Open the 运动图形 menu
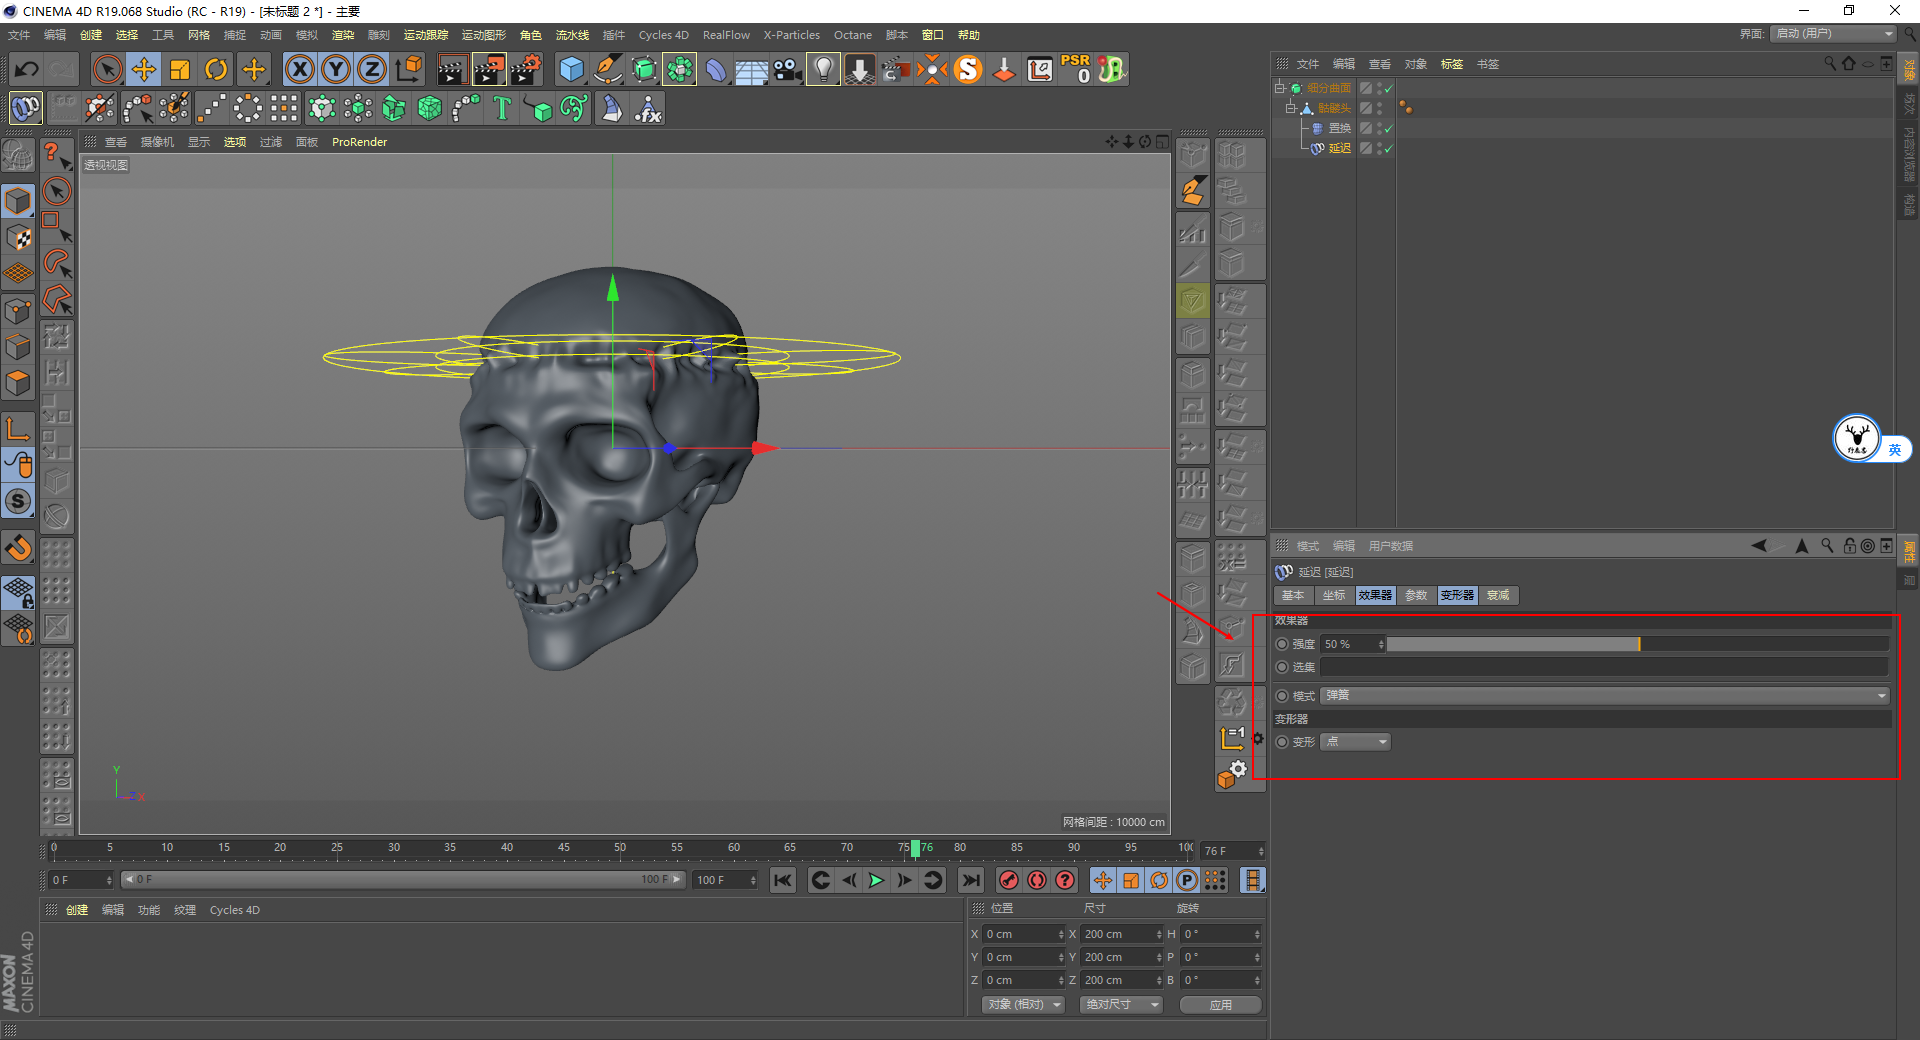Viewport: 1920px width, 1040px height. point(483,35)
